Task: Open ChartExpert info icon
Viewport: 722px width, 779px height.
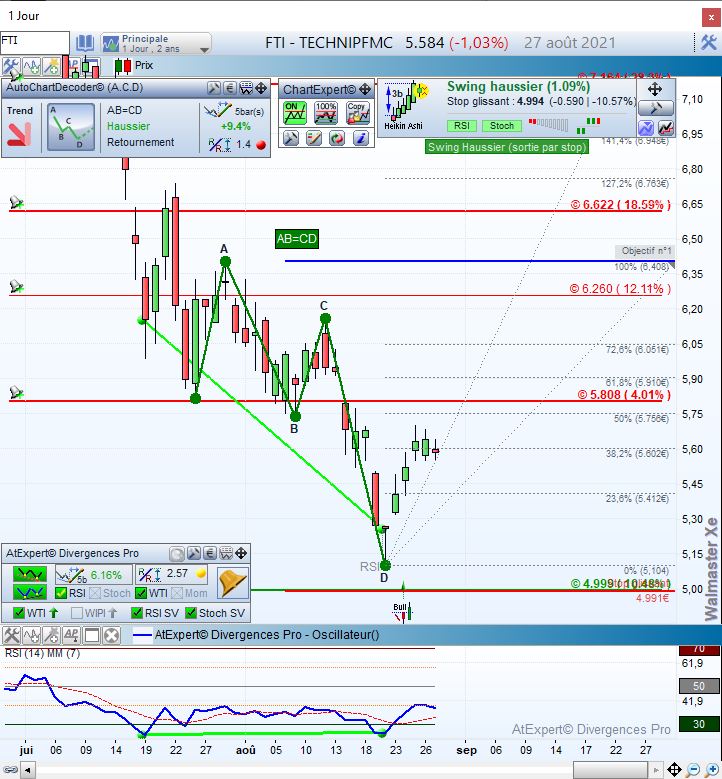Action: (361, 138)
